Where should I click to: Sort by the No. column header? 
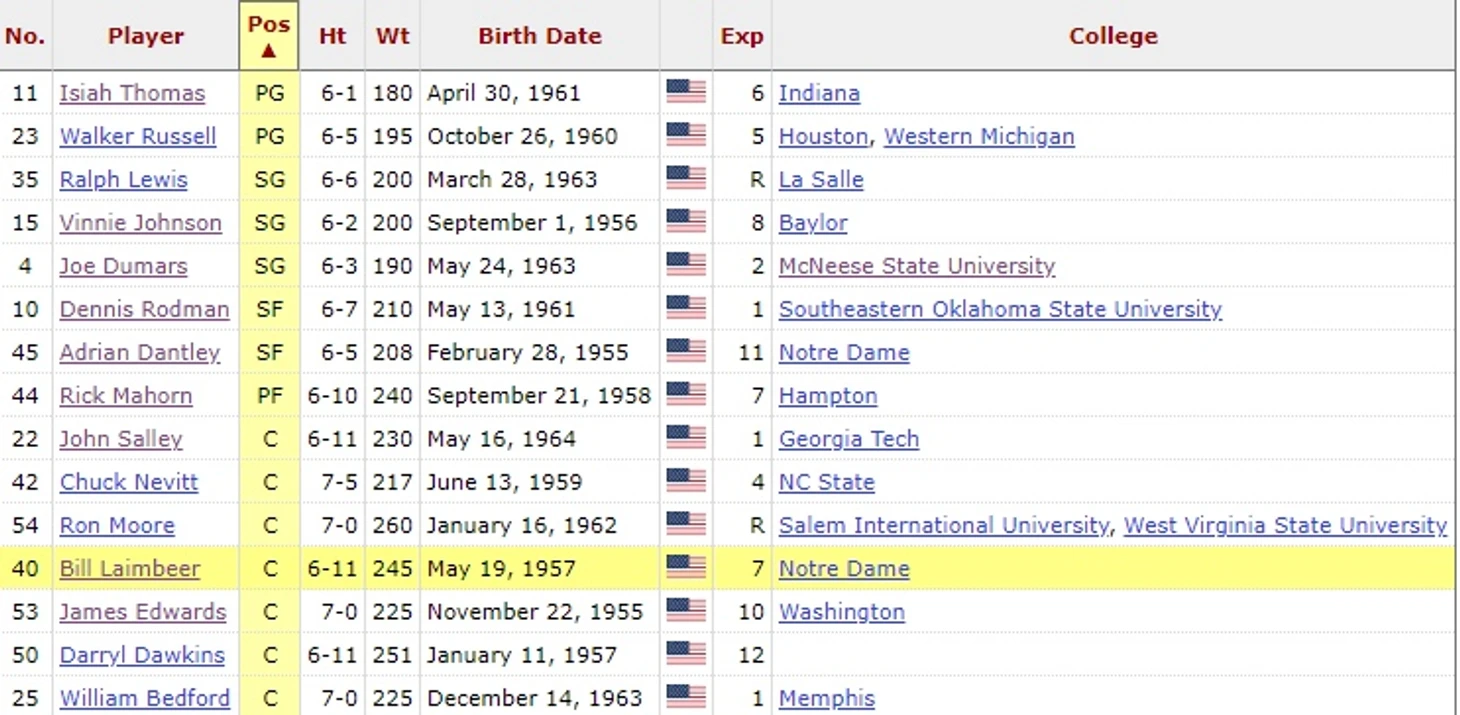click(x=25, y=36)
